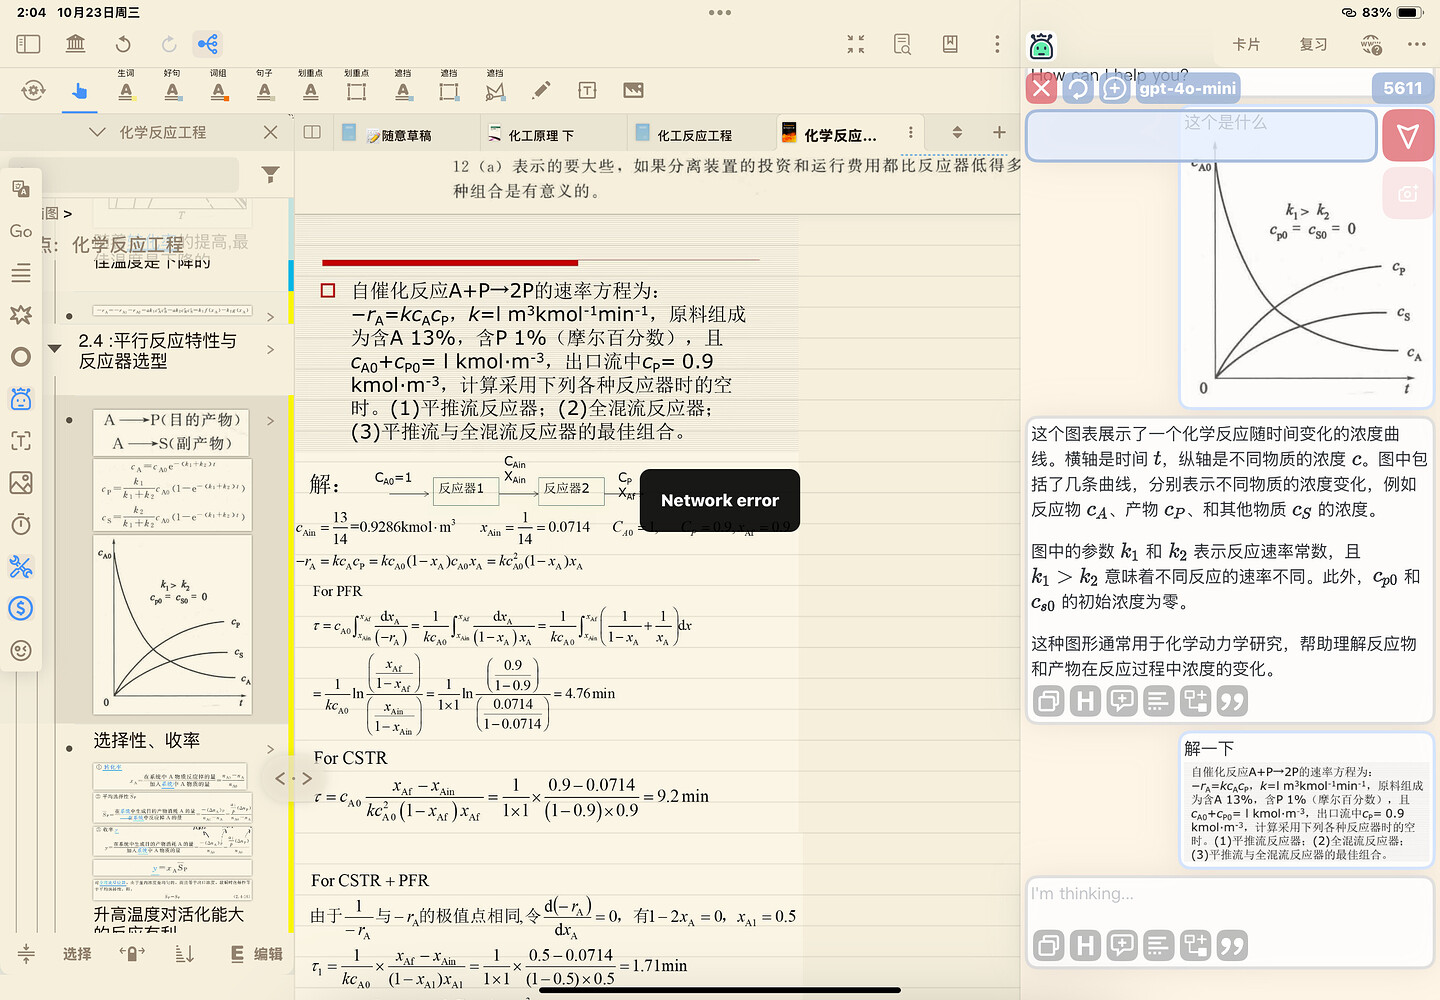Viewport: 1440px width, 1000px height.
Task: Open the OCR text recognition icon in left strip
Action: click(x=20, y=441)
